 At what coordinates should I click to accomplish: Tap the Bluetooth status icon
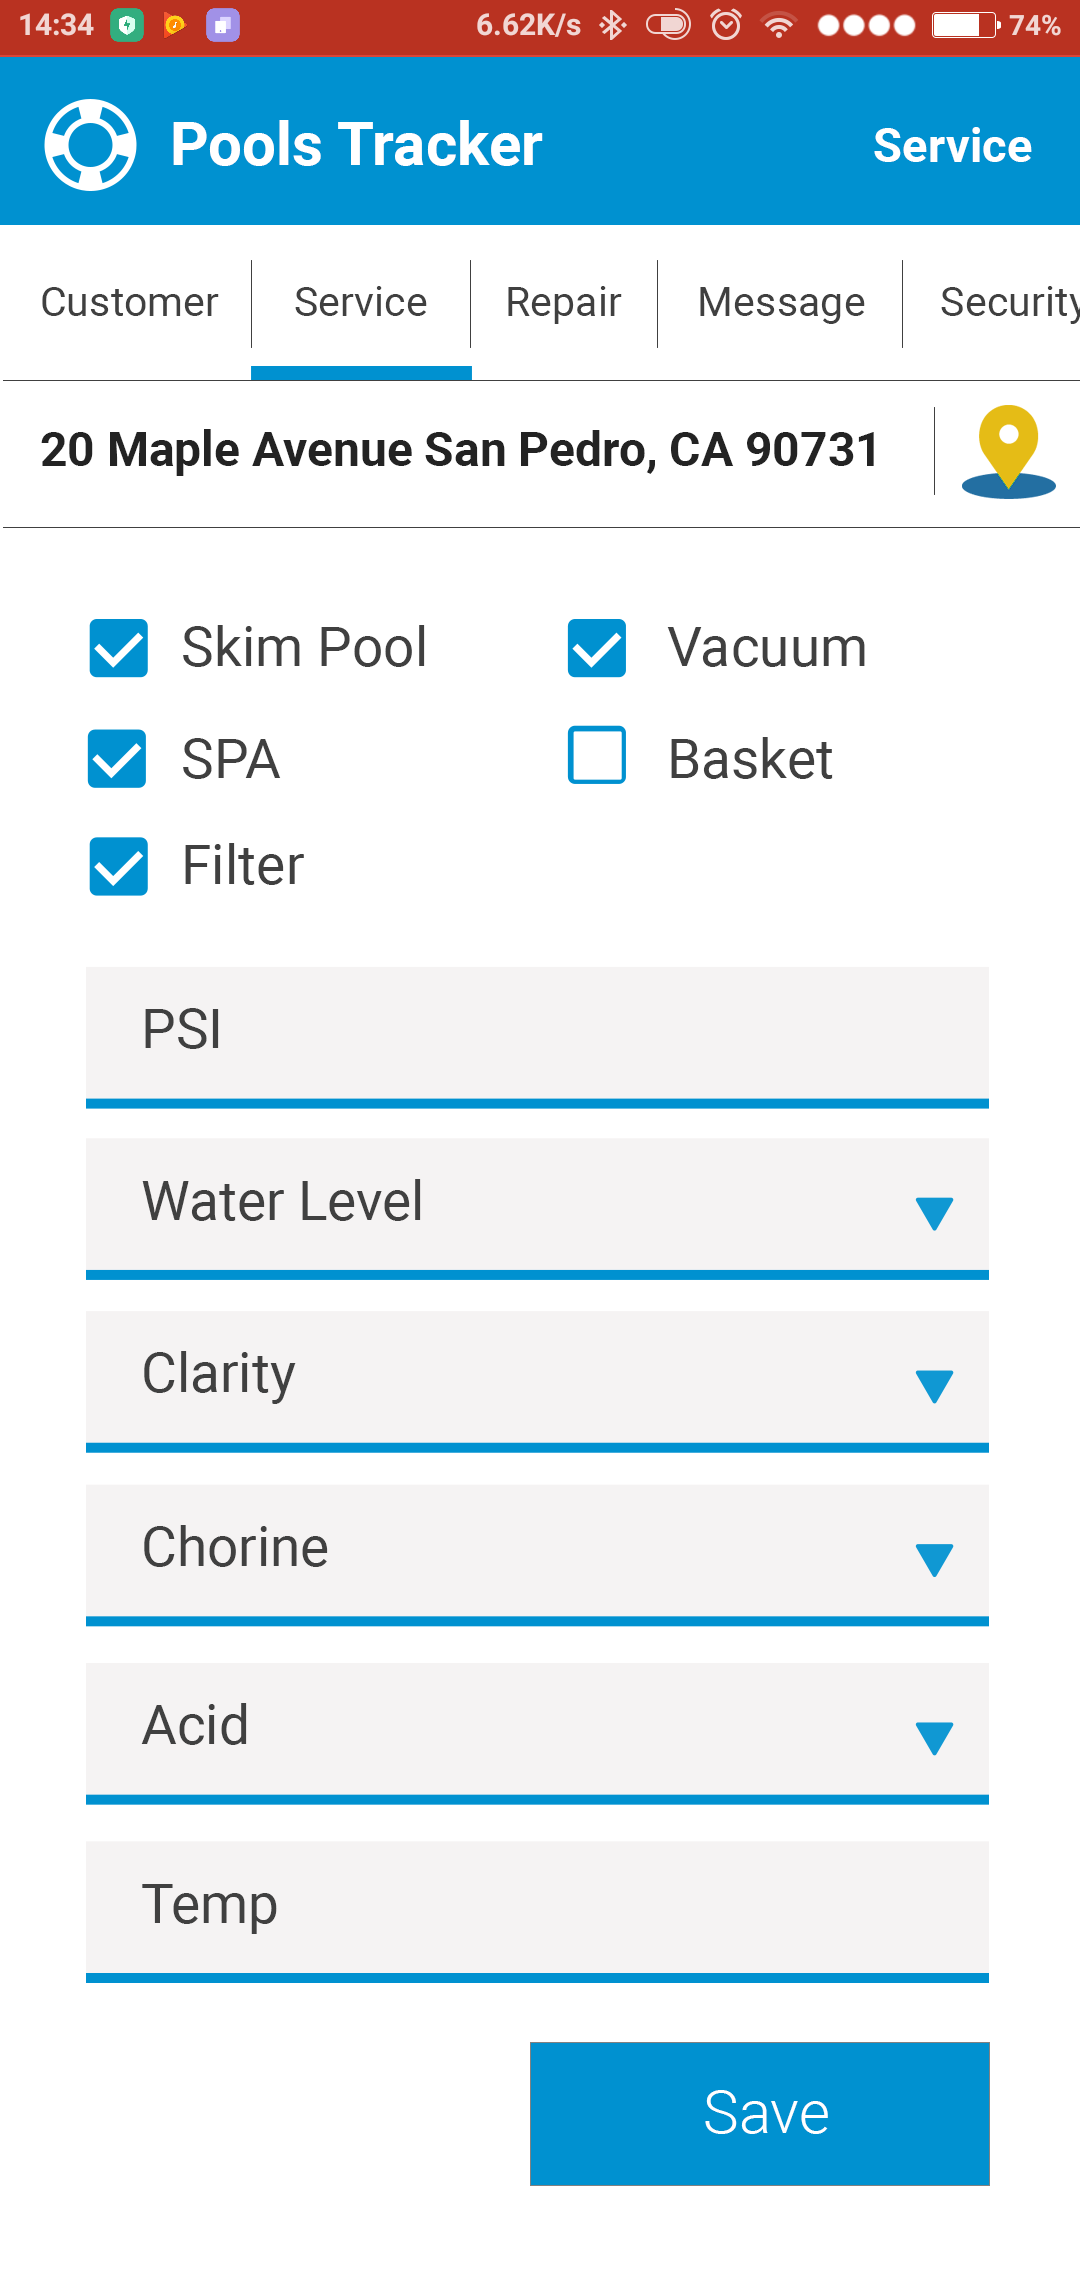click(x=612, y=25)
